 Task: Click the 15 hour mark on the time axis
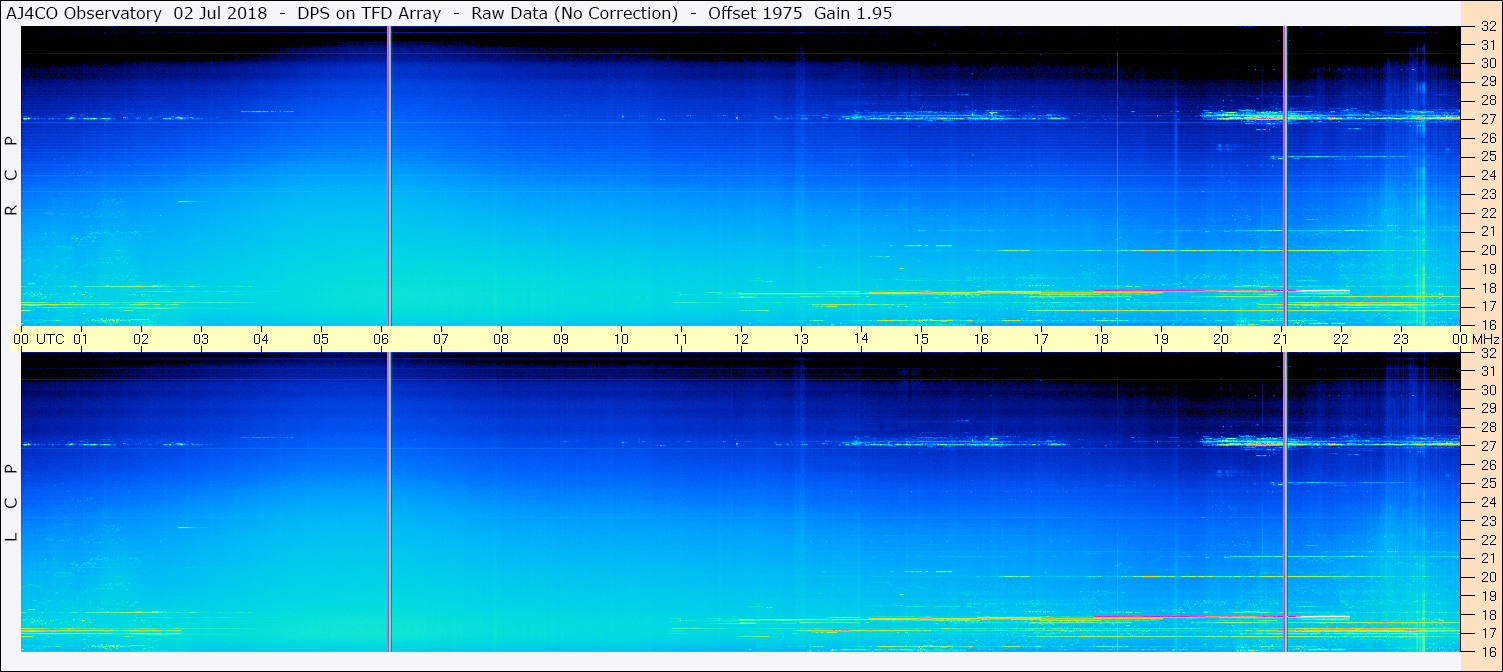pyautogui.click(x=921, y=339)
